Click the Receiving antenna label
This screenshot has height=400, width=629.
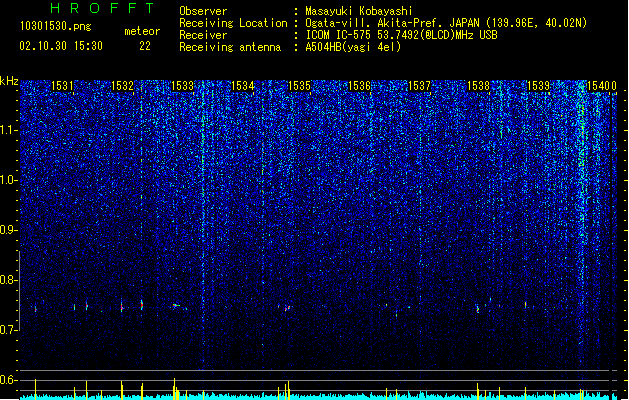click(x=230, y=47)
